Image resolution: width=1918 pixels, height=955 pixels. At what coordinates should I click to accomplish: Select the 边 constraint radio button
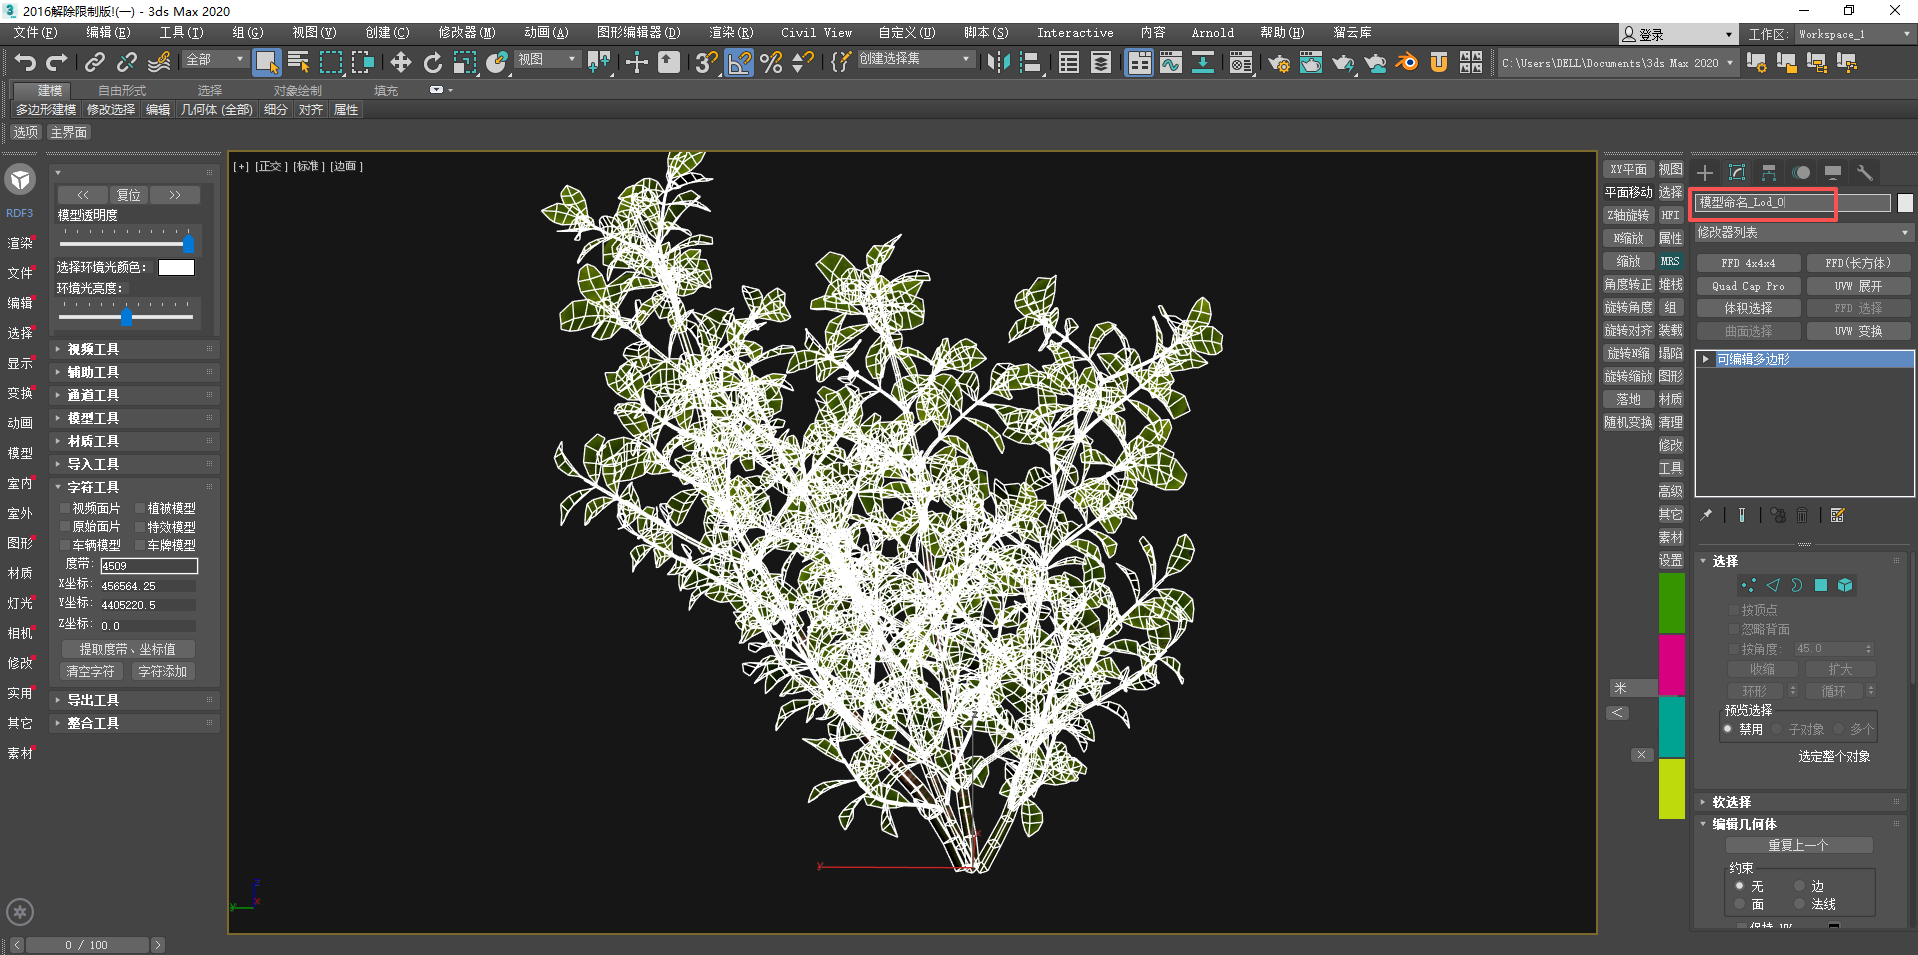(1799, 887)
